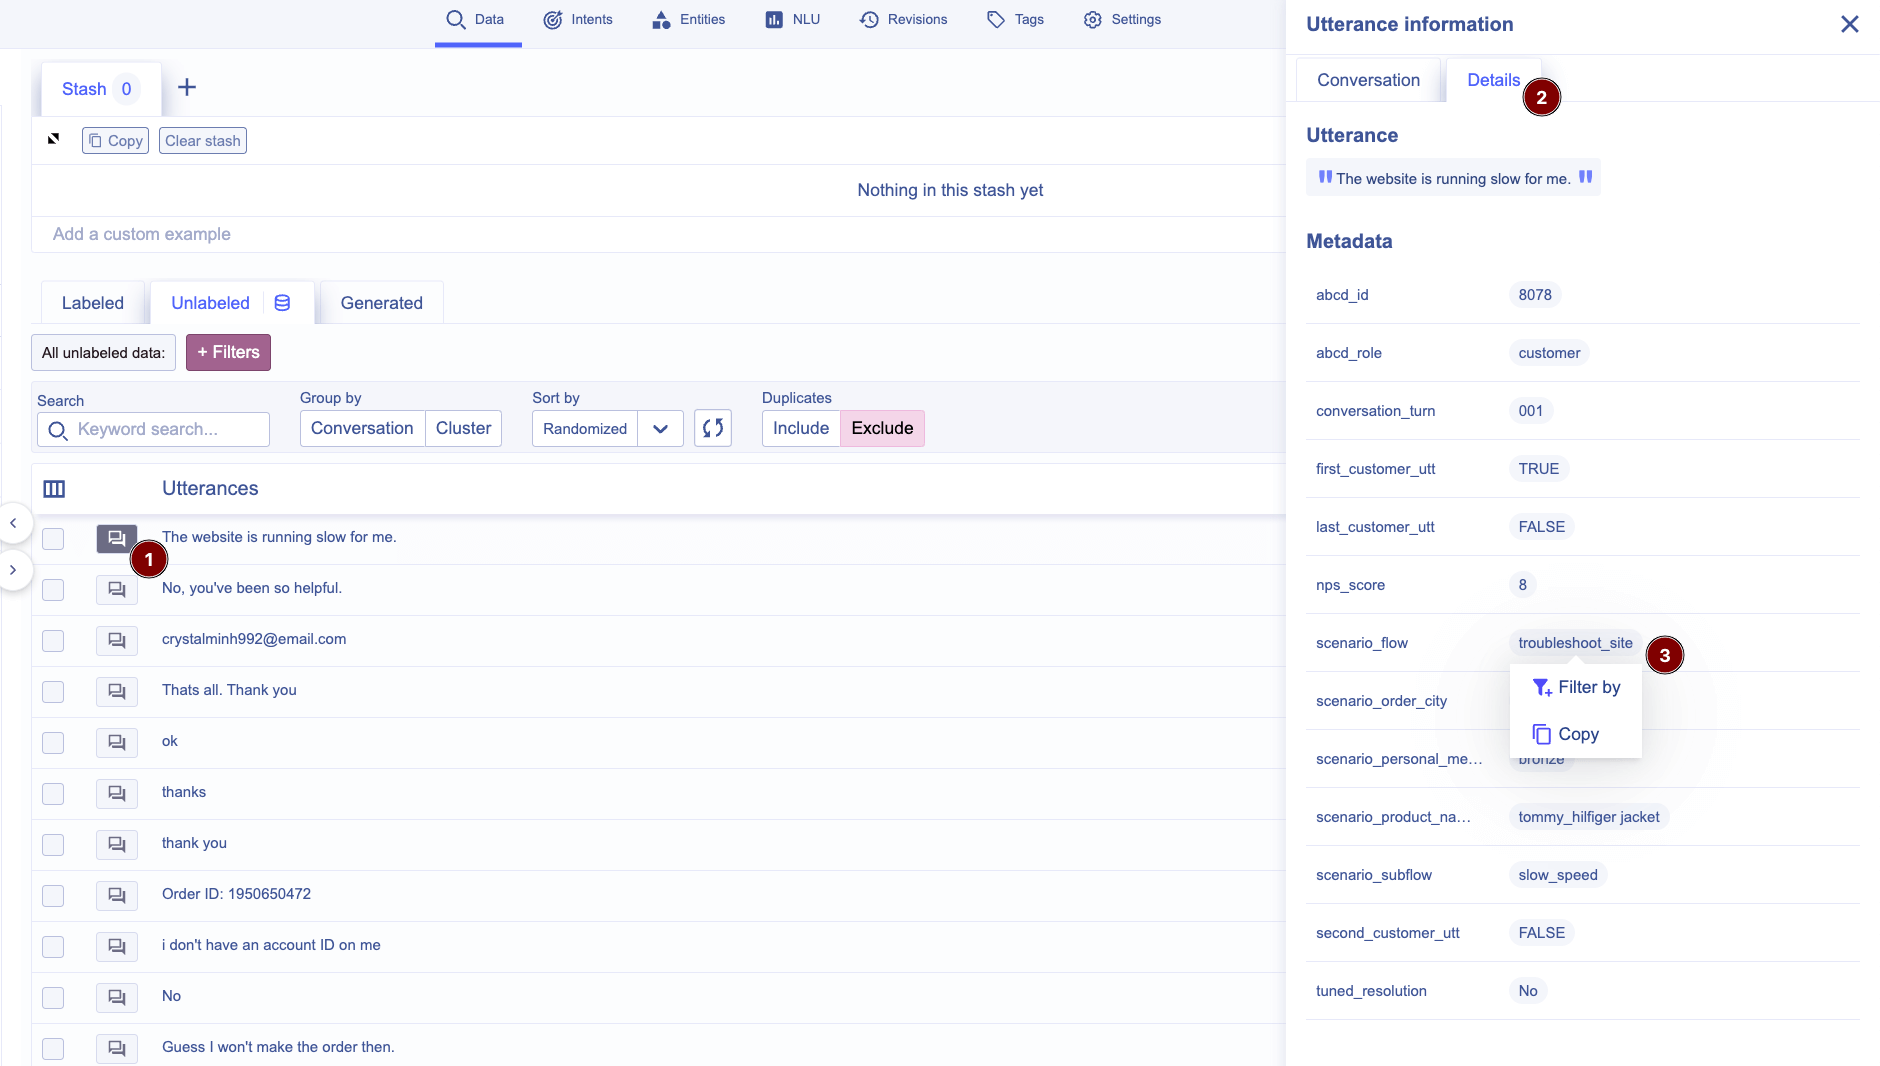Screen dimensions: 1880x1066
Task: Open conversation icon for 'Order ID: 1950650472'
Action: pyautogui.click(x=116, y=895)
